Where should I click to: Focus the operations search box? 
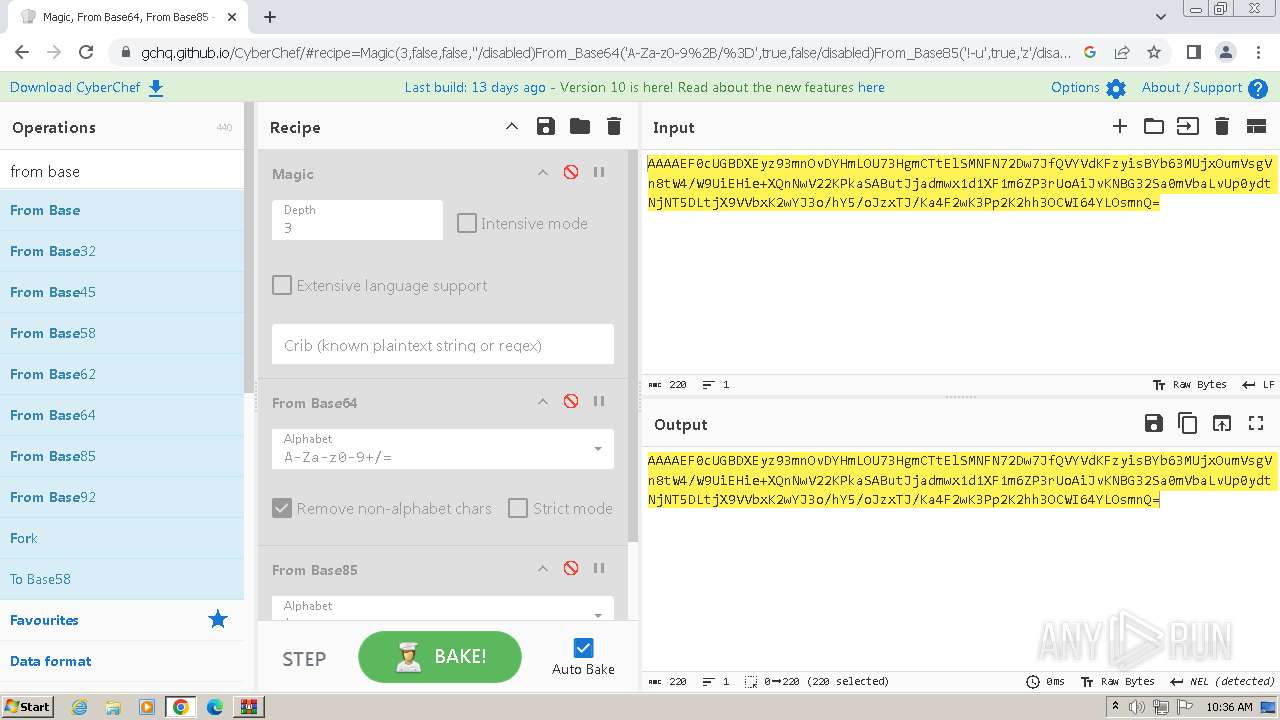pos(122,171)
